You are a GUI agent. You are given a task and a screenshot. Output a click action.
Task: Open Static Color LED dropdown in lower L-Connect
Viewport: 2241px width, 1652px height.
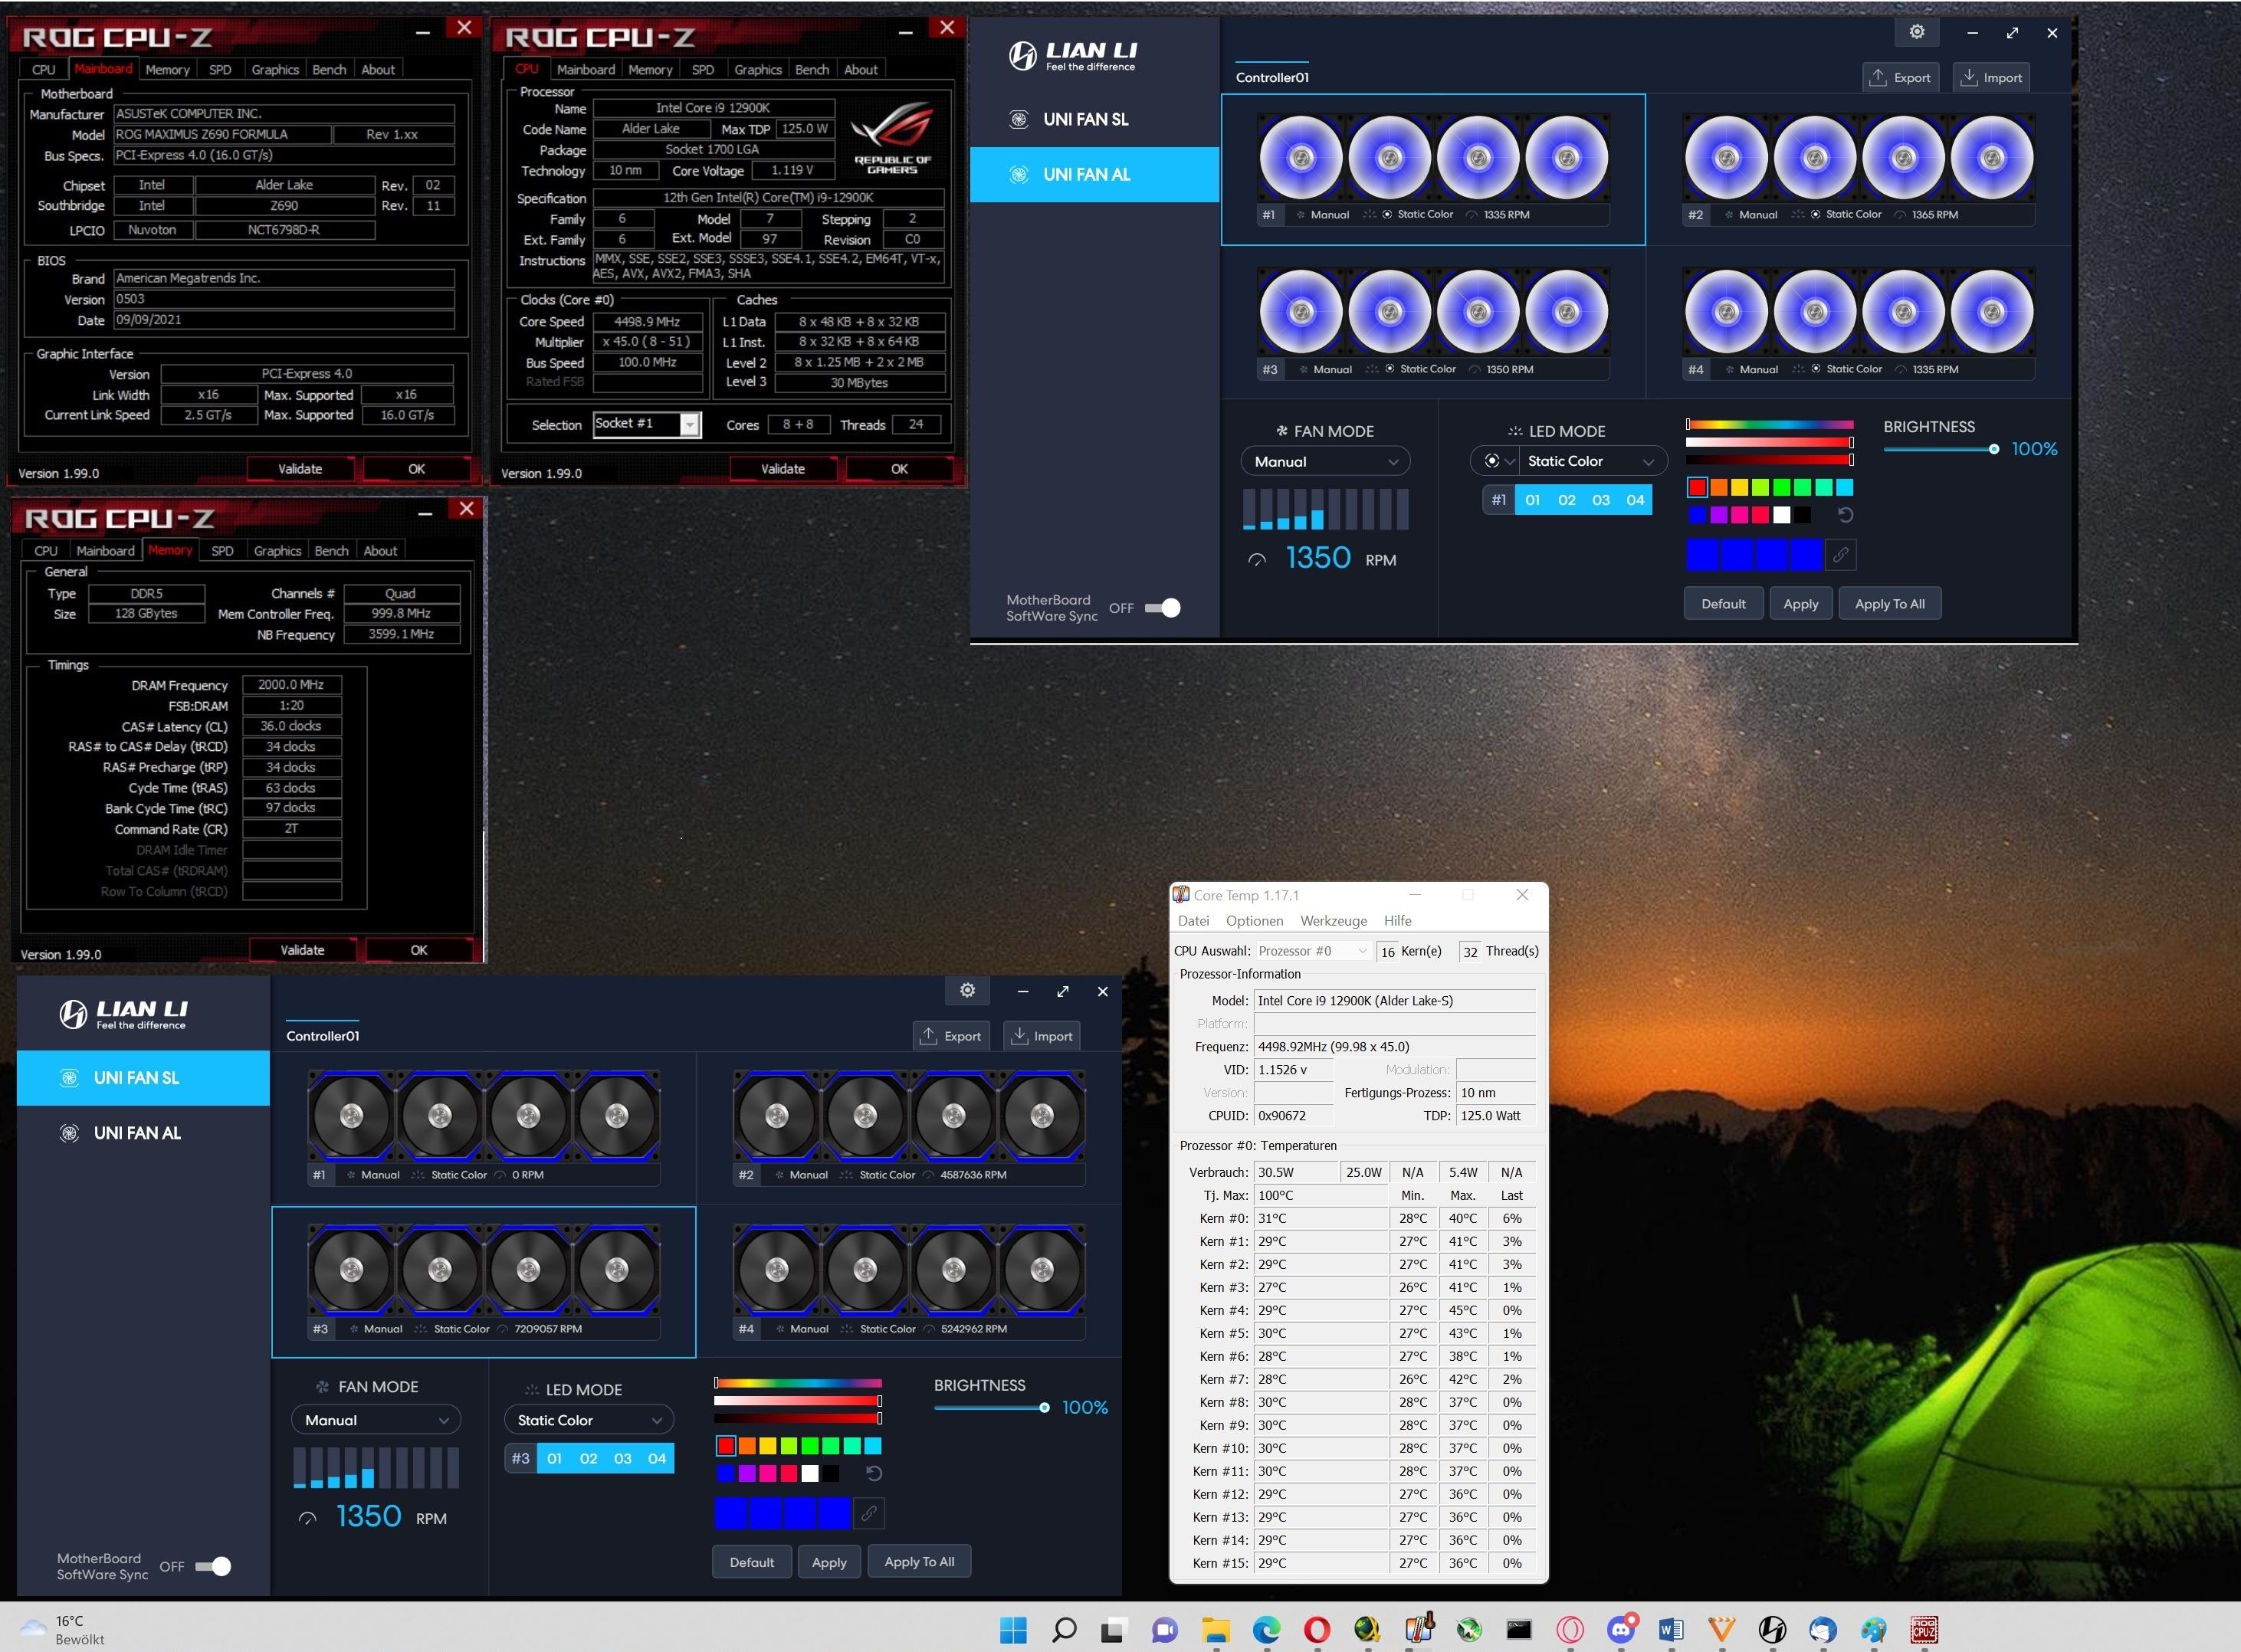point(589,1420)
